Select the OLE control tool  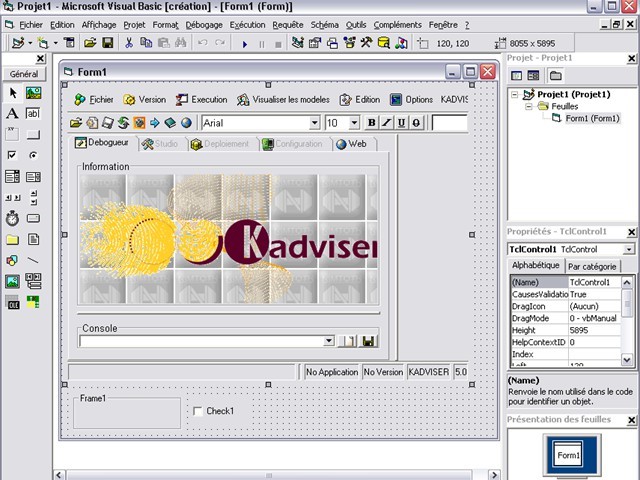[13, 302]
